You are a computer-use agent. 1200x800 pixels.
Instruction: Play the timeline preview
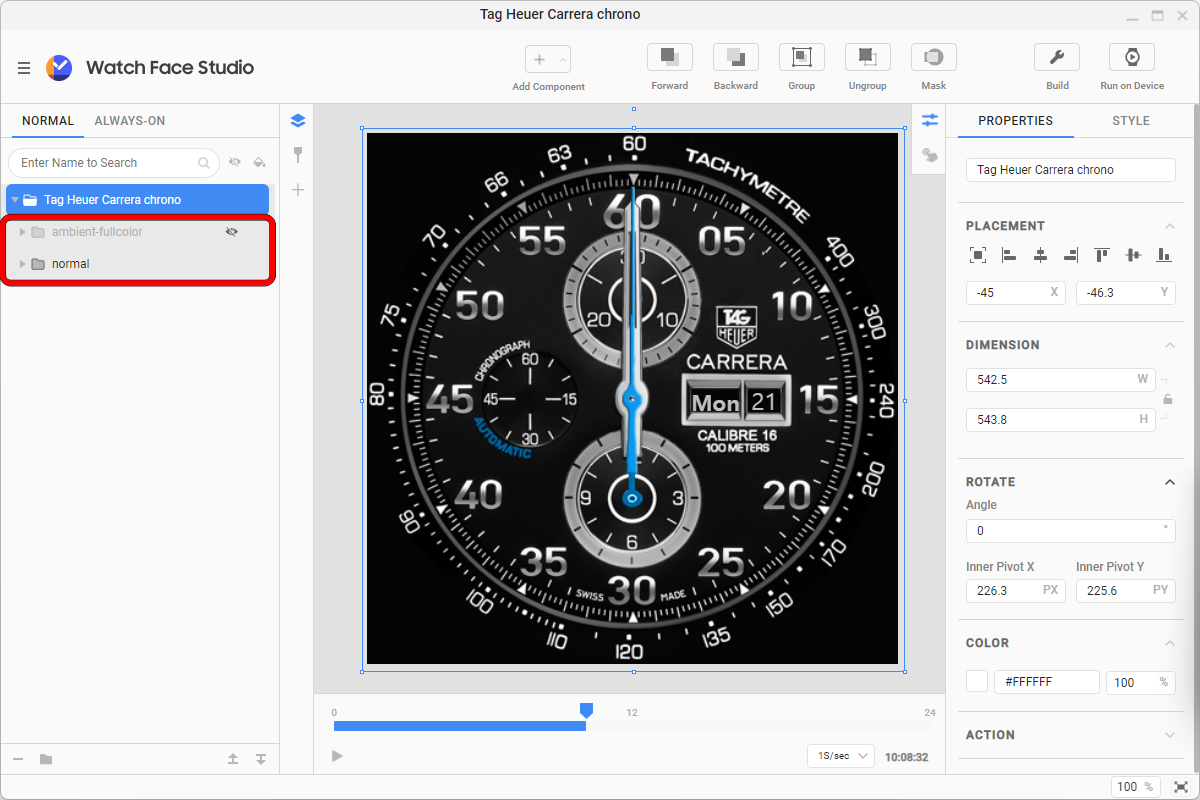337,756
